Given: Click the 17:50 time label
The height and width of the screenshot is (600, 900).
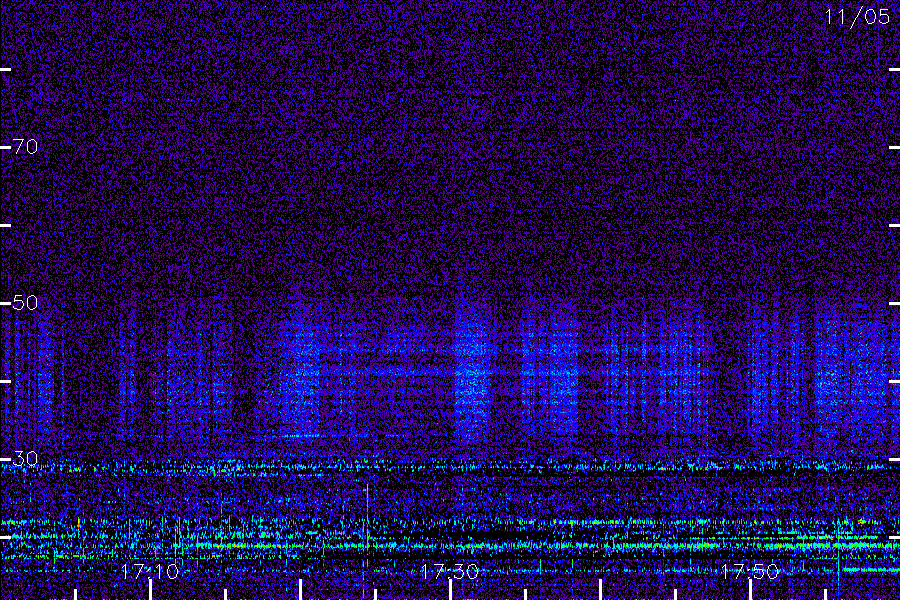Looking at the screenshot, I should point(750,571).
